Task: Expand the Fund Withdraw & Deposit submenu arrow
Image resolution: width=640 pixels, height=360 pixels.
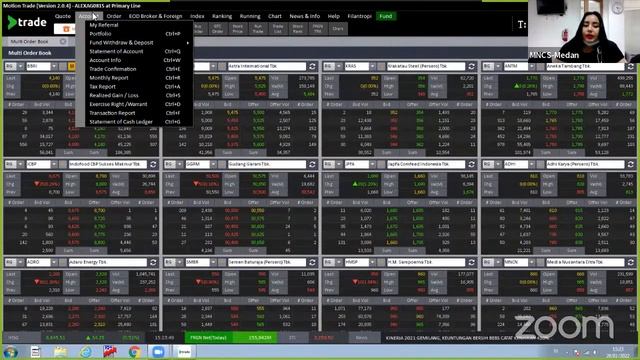Action: pos(188,43)
